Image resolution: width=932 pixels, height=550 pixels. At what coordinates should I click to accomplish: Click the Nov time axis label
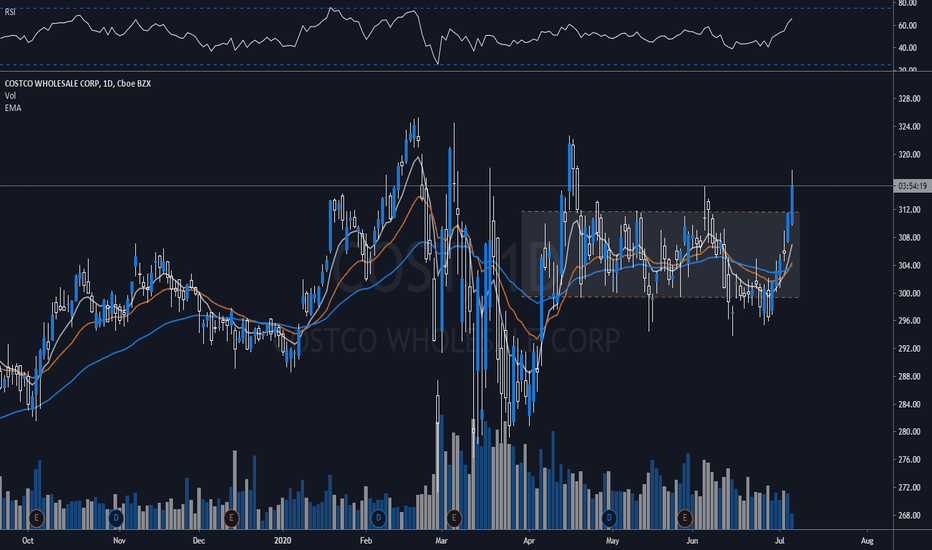(x=119, y=541)
